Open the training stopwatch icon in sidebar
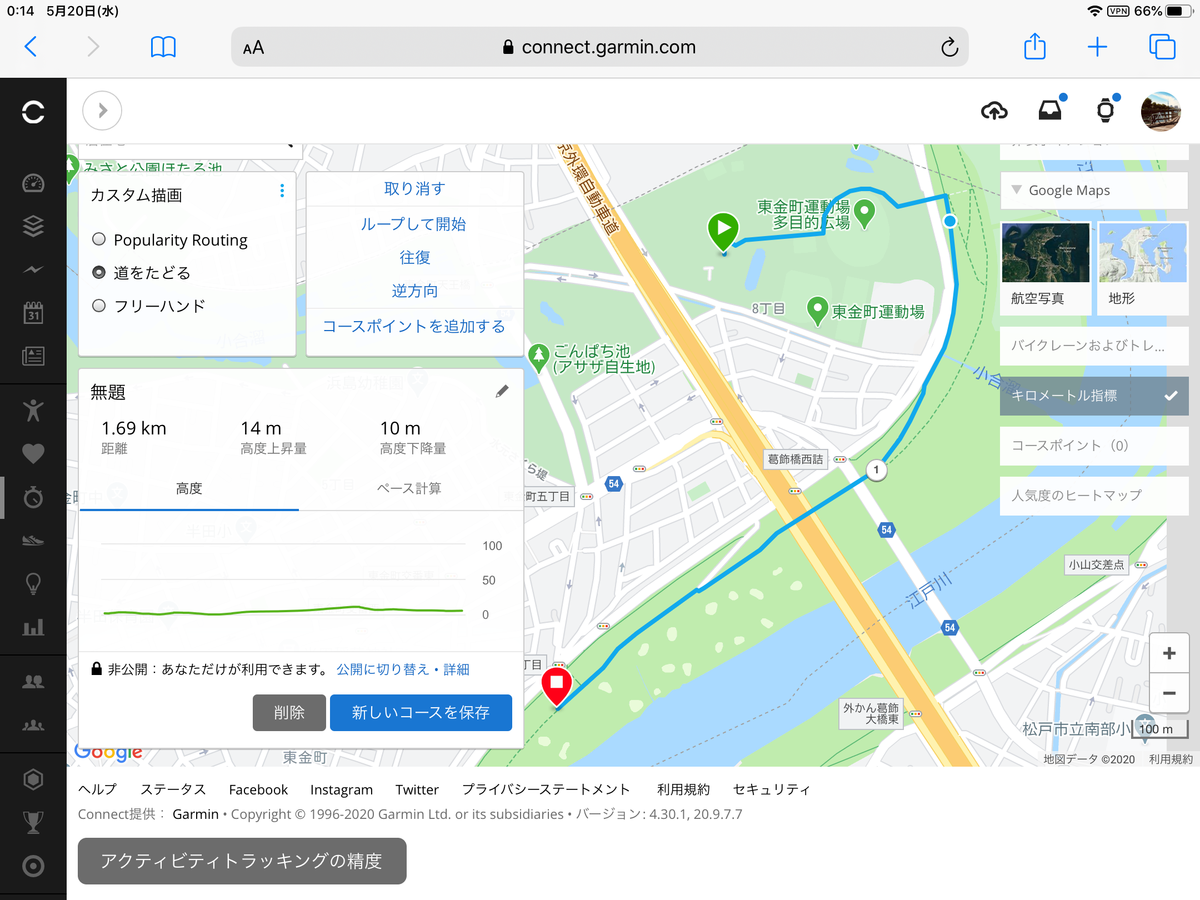This screenshot has width=1200, height=900. (x=33, y=497)
